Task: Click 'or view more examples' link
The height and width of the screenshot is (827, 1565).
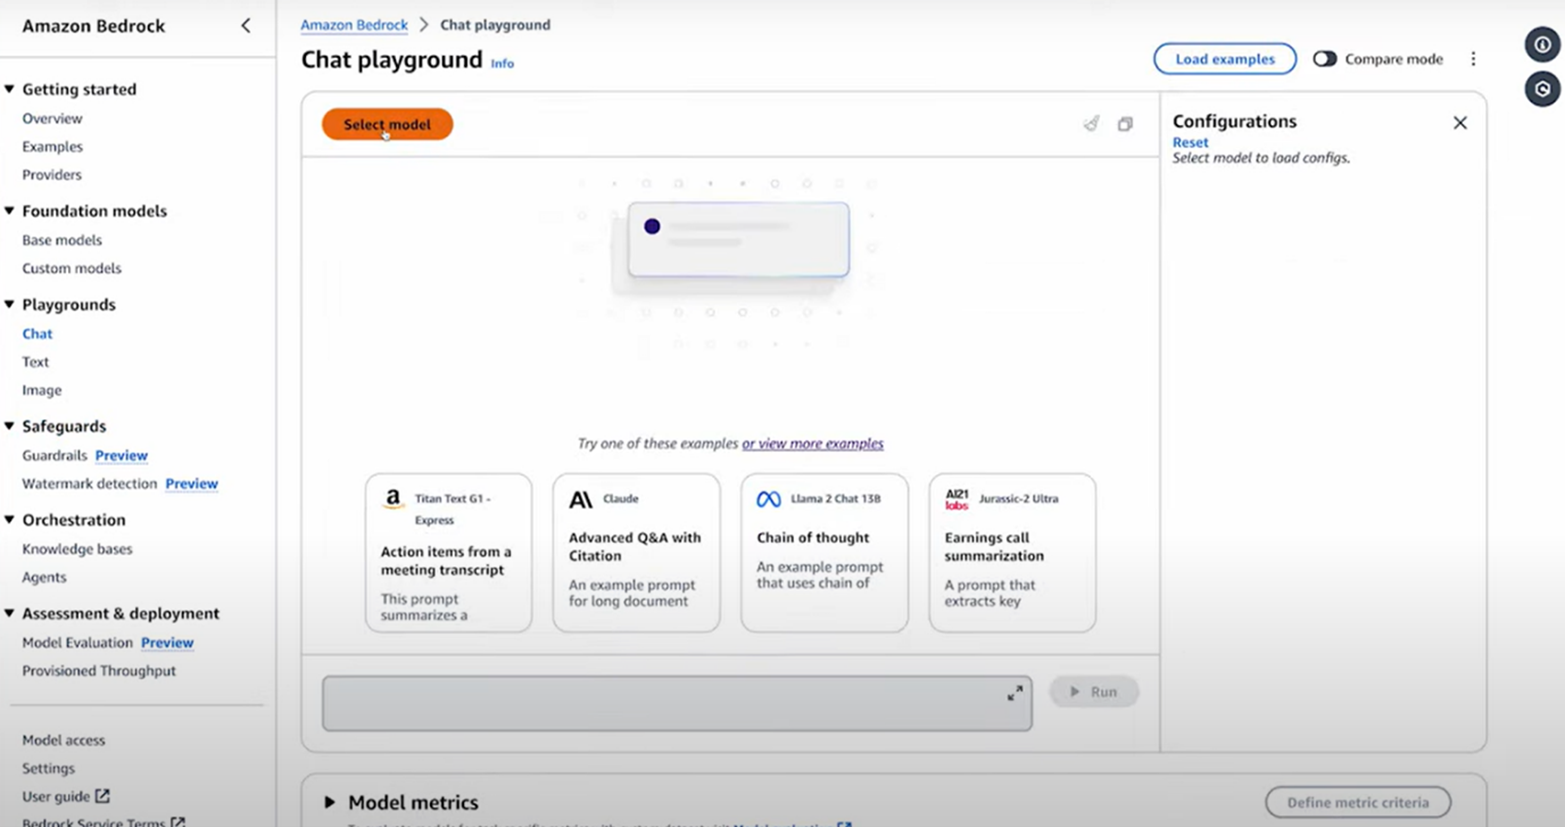Action: [x=813, y=443]
